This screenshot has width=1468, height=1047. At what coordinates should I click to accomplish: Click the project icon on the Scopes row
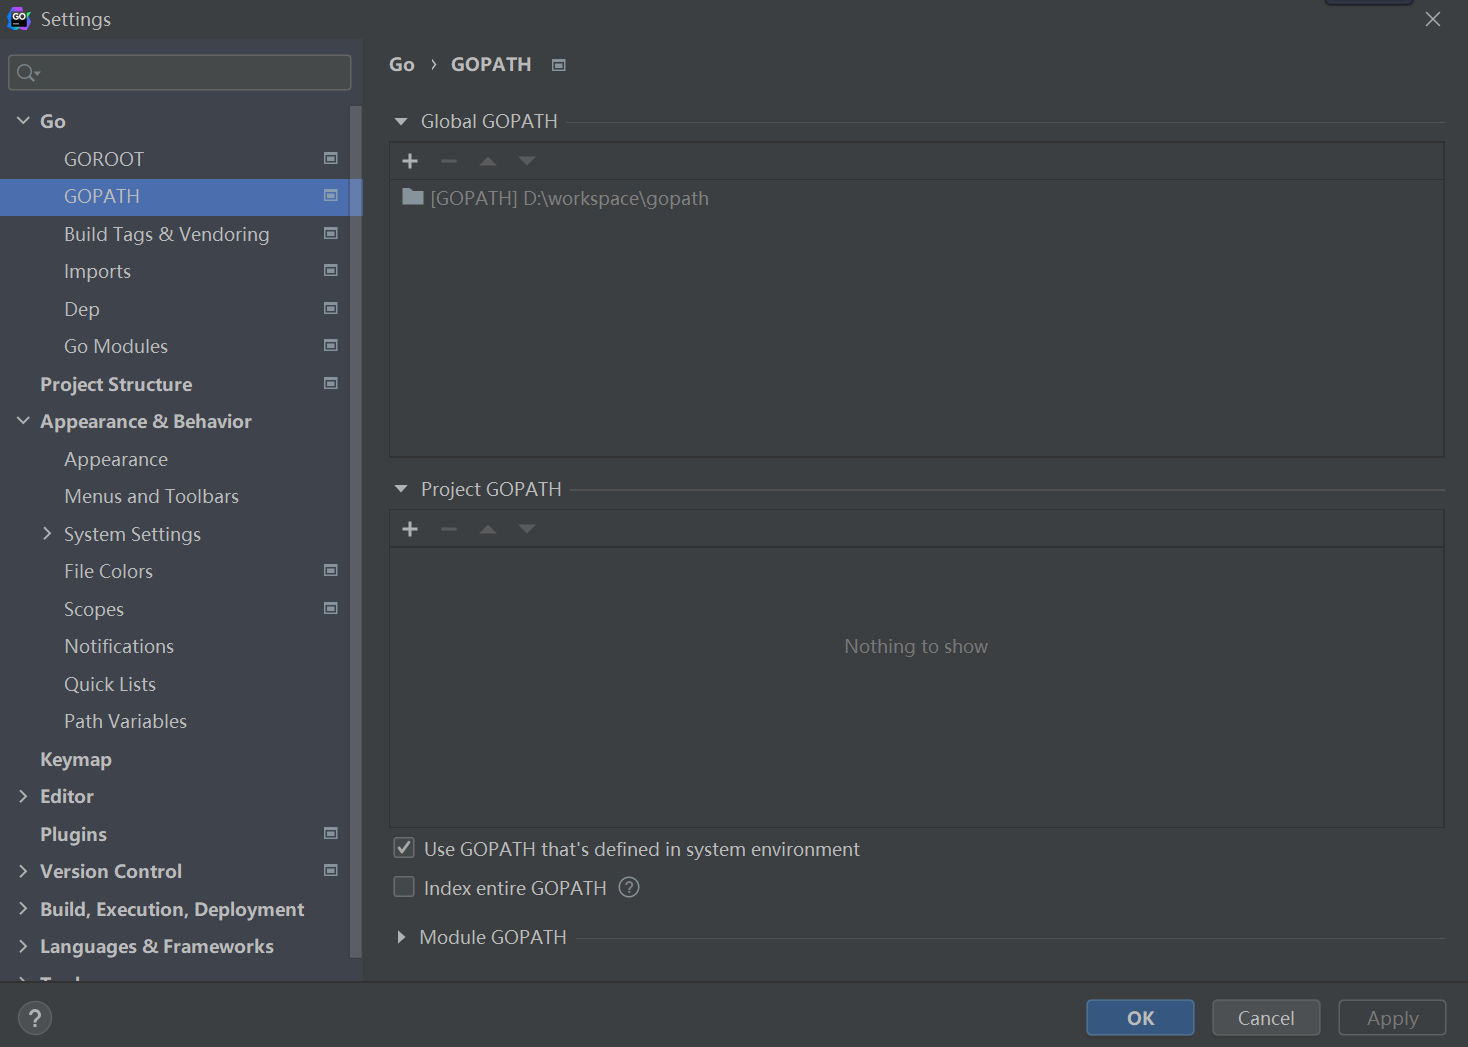[x=331, y=608]
